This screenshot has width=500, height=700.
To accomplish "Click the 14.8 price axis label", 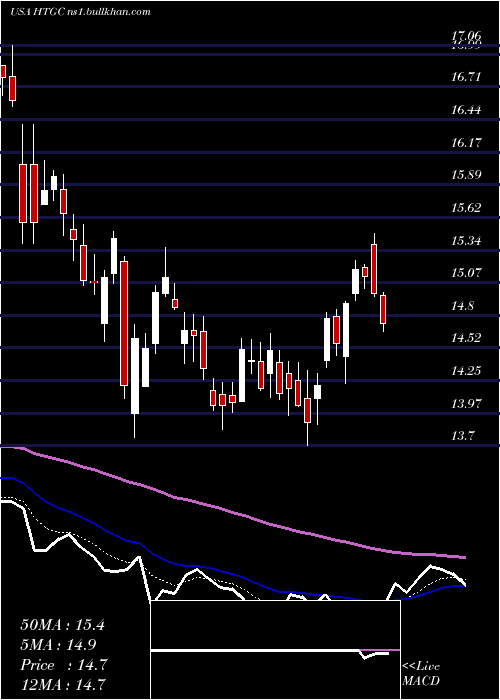I will 462,306.
